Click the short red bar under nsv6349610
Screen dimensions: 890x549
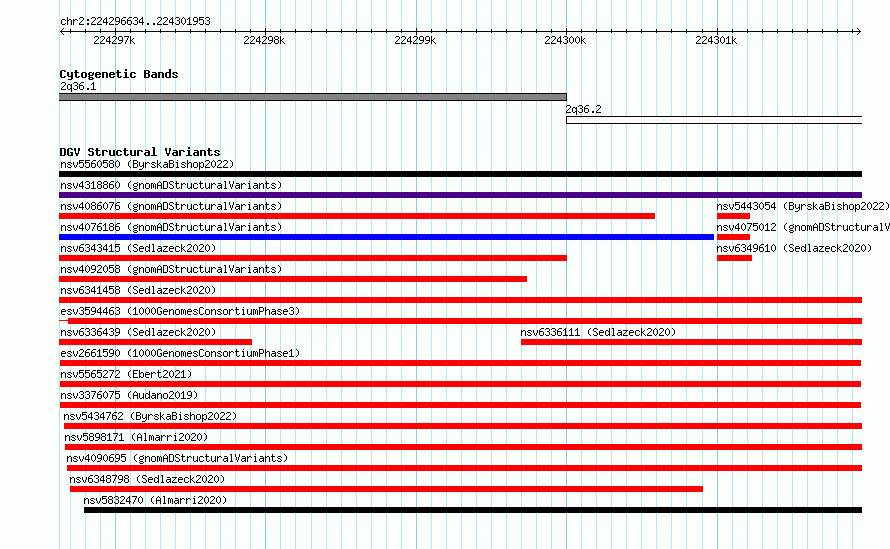(734, 258)
